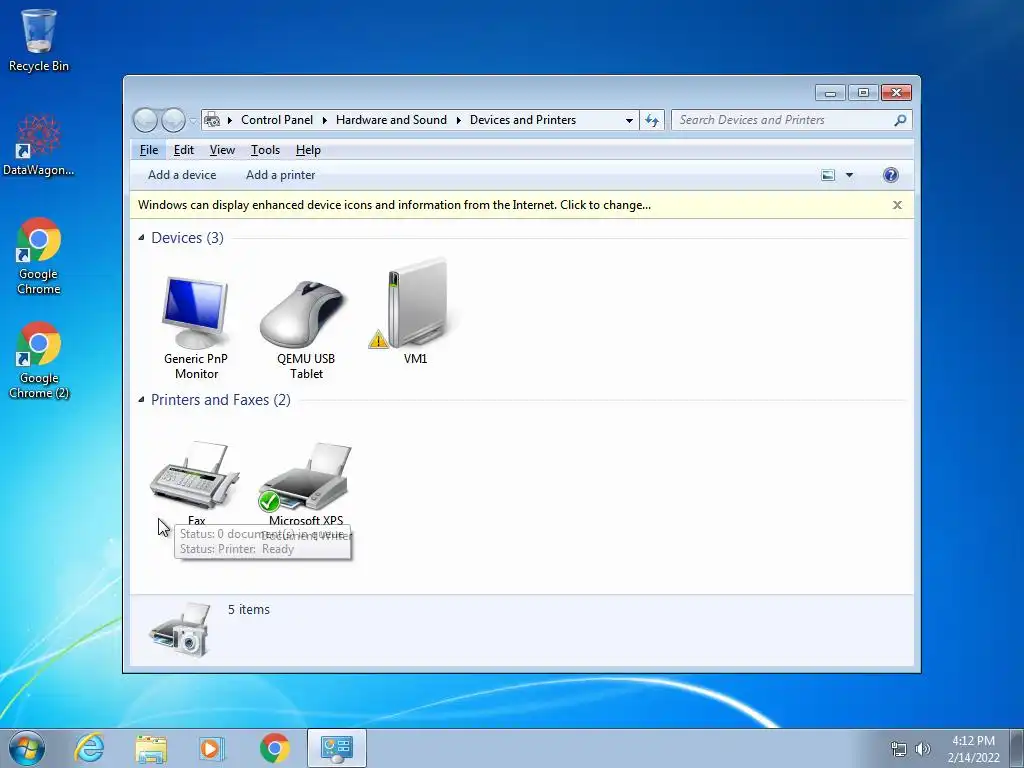Click the help question mark icon
Viewport: 1024px width, 768px height.
point(890,175)
